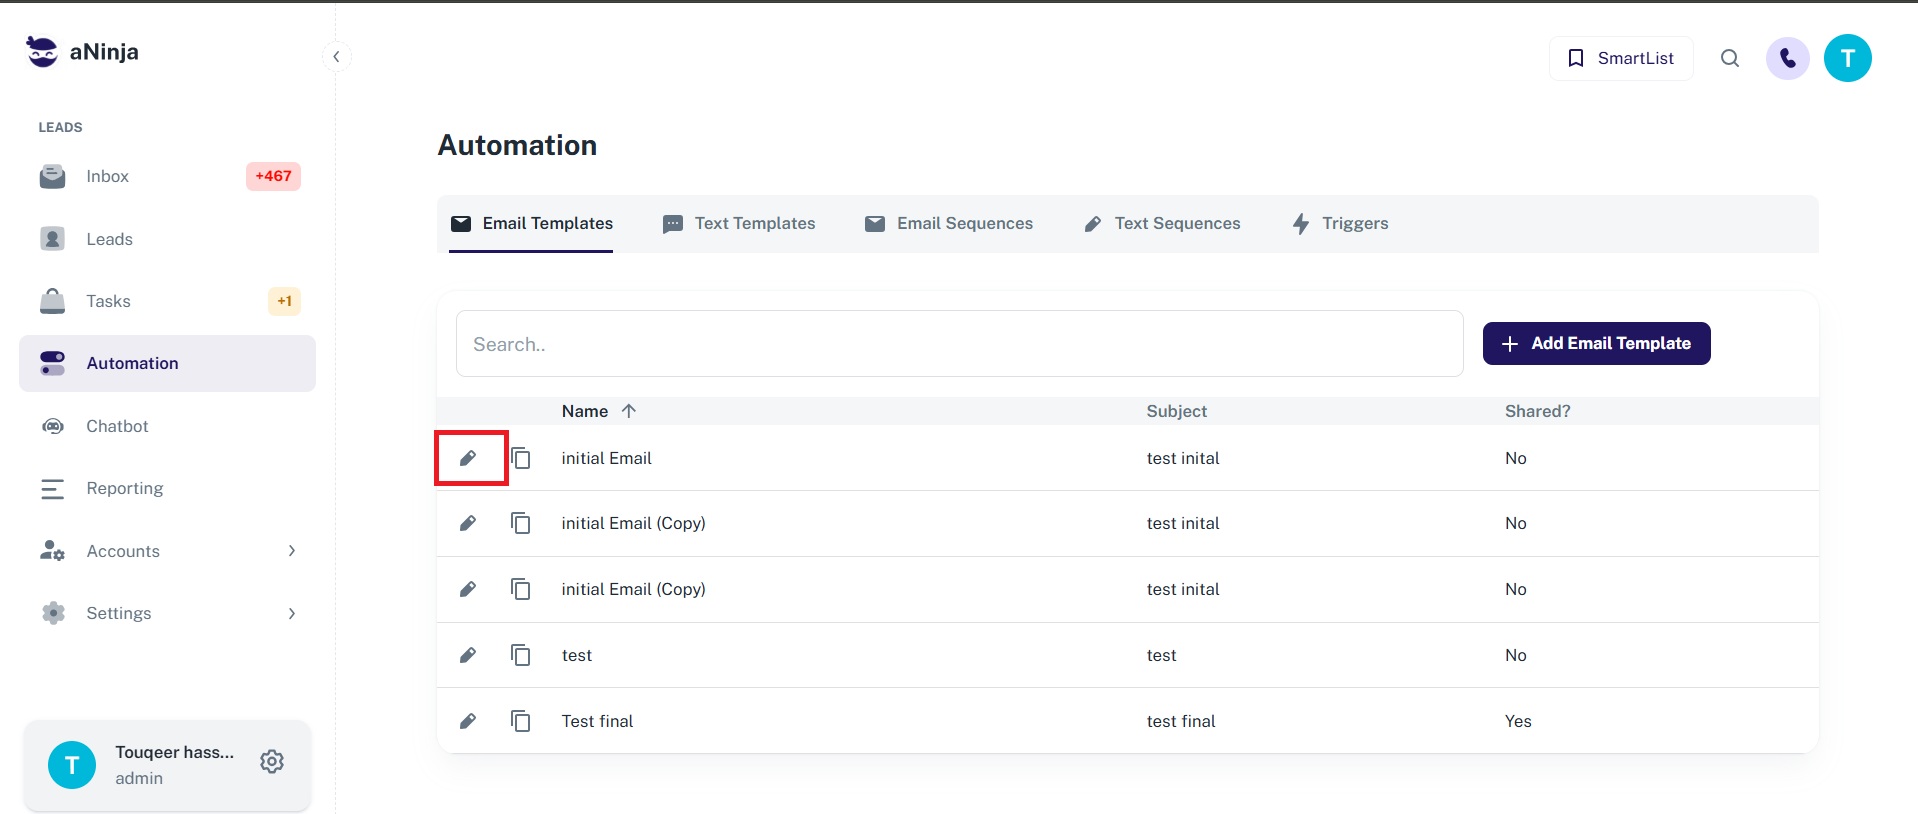Image resolution: width=1918 pixels, height=814 pixels.
Task: Open the phone dialer icon
Action: 1787,59
